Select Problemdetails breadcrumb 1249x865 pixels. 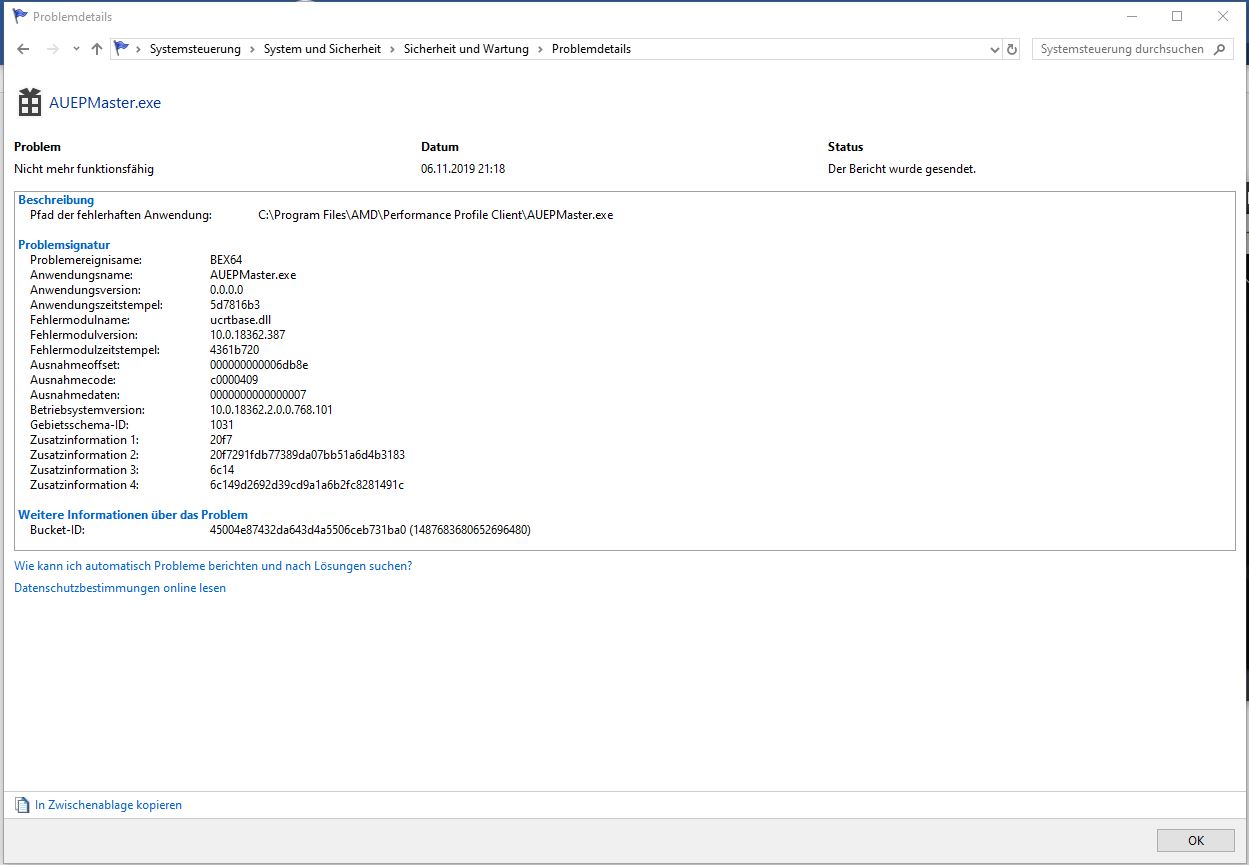tap(591, 49)
